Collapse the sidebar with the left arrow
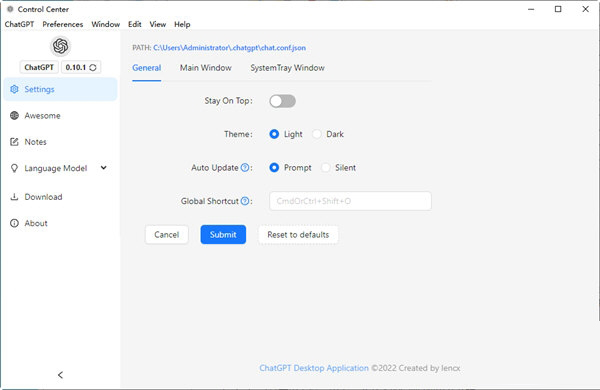600x390 pixels. click(60, 375)
